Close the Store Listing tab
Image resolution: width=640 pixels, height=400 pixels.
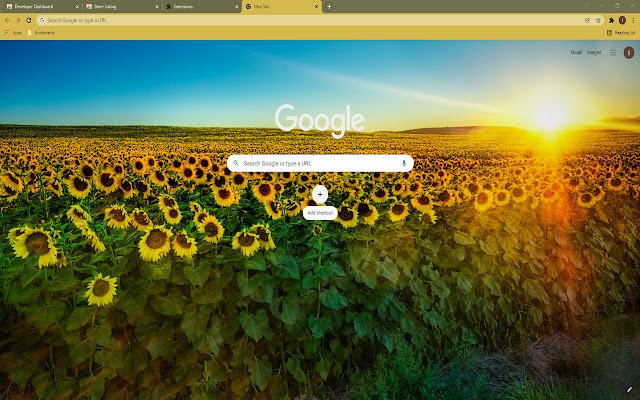click(157, 7)
